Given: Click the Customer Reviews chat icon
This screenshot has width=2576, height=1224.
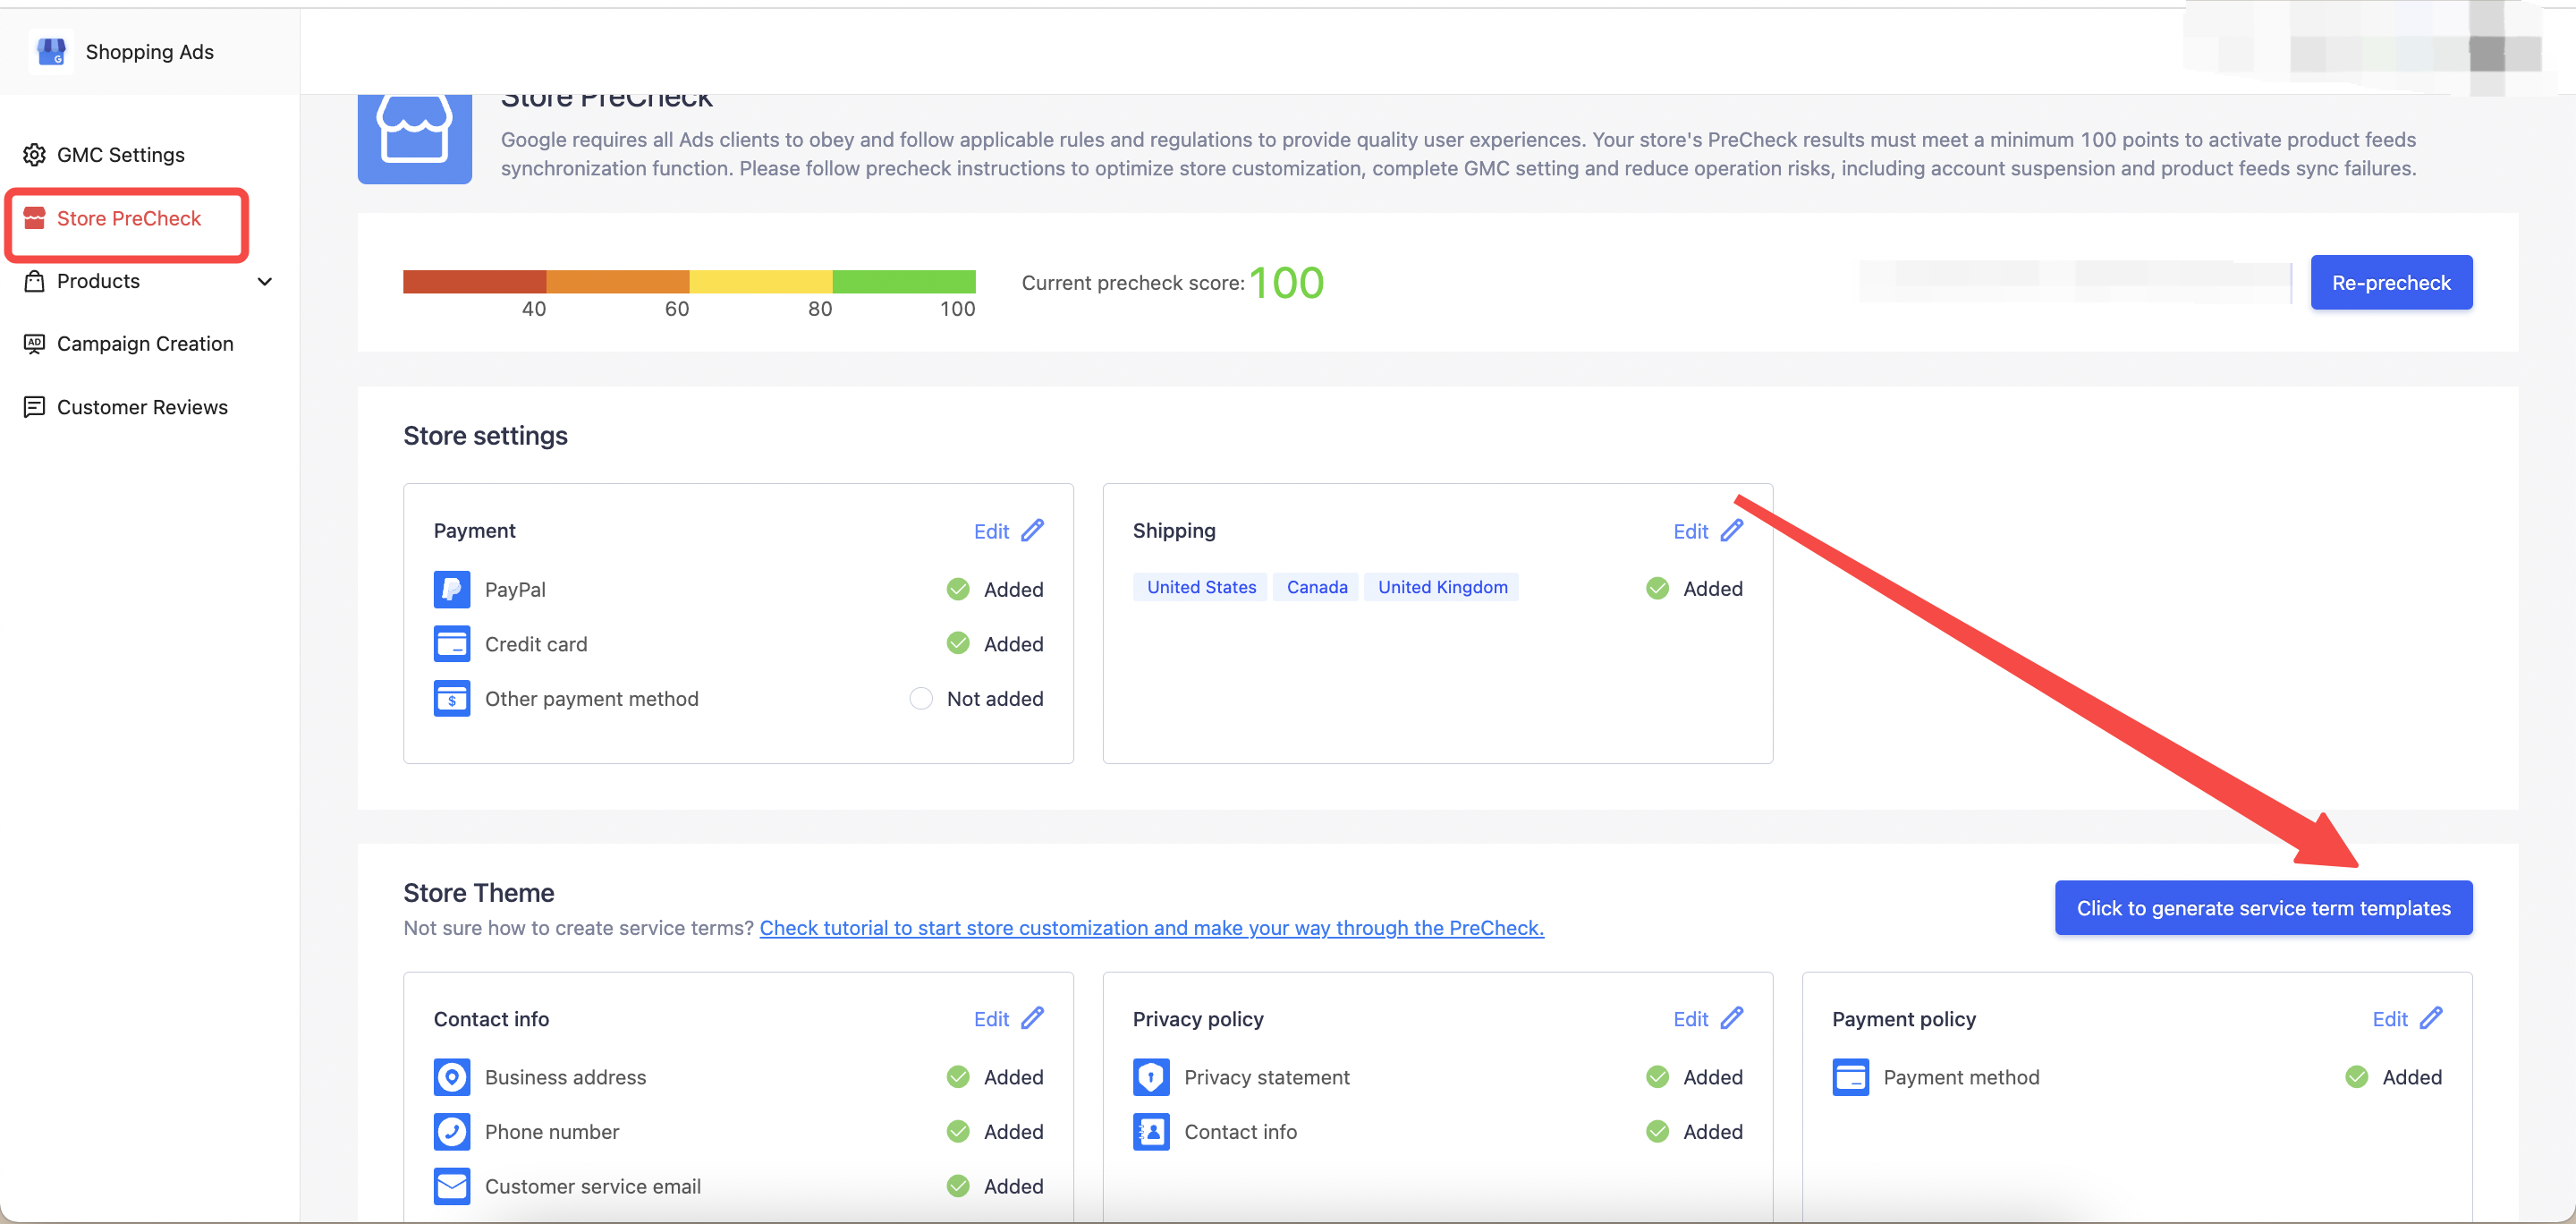Looking at the screenshot, I should tap(34, 407).
